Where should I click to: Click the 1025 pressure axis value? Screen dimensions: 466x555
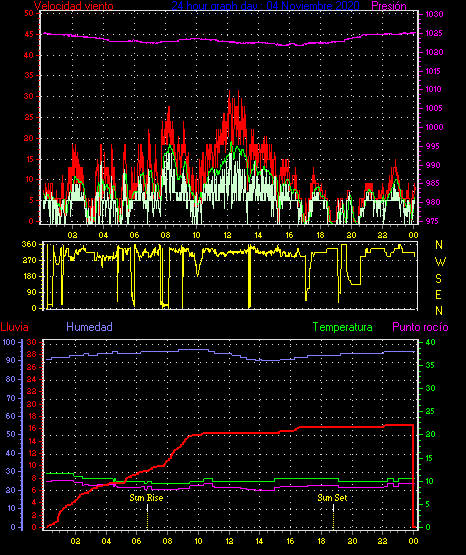coord(434,33)
